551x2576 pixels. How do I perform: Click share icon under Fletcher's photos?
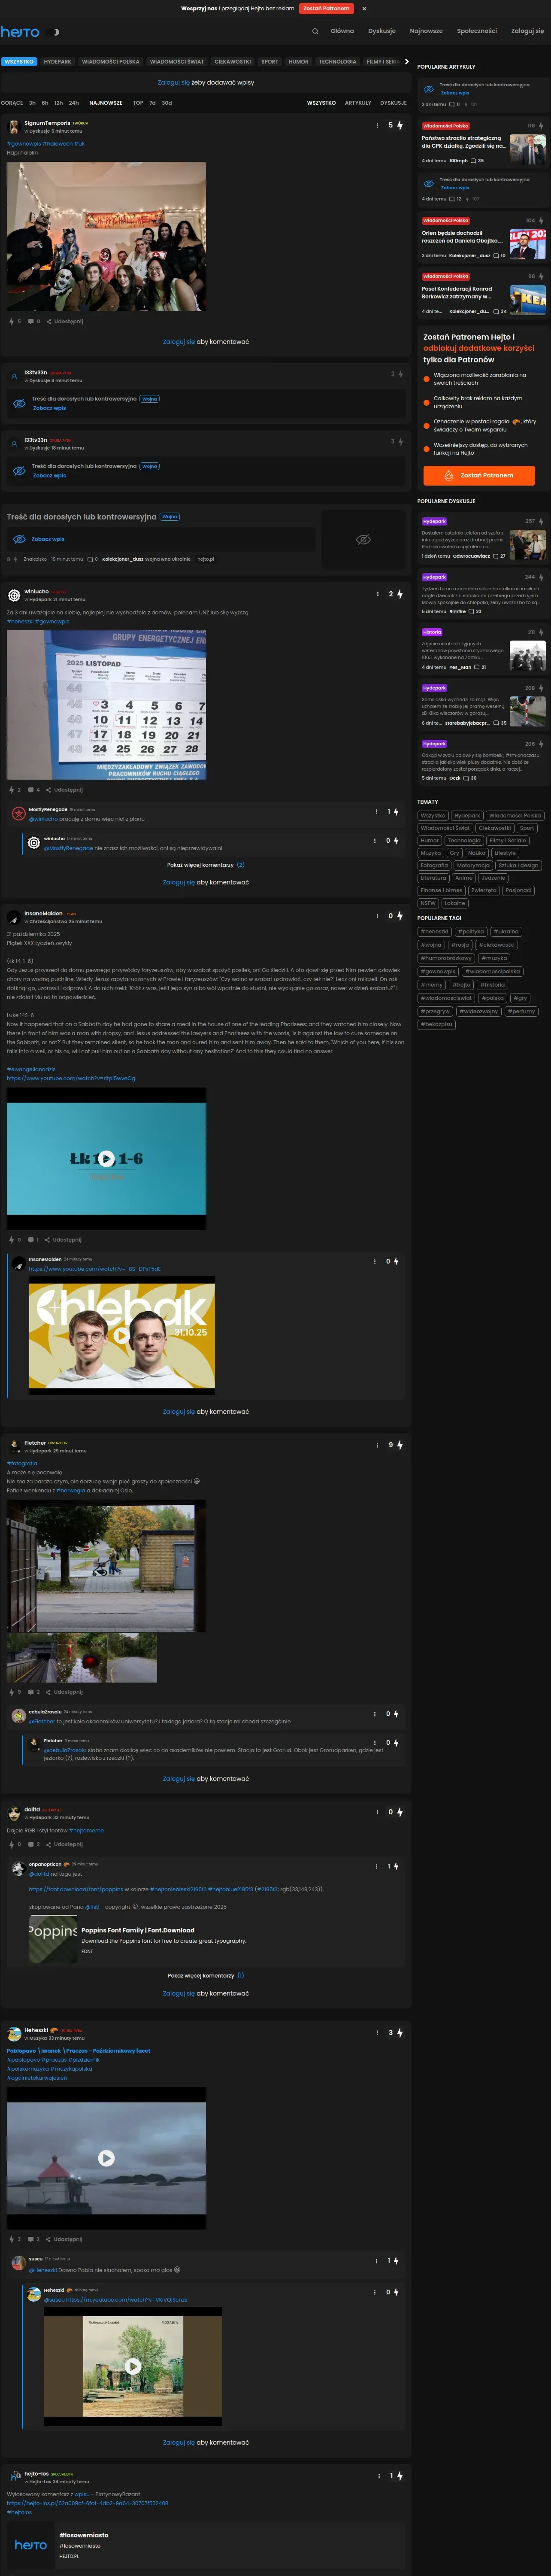click(x=49, y=1692)
